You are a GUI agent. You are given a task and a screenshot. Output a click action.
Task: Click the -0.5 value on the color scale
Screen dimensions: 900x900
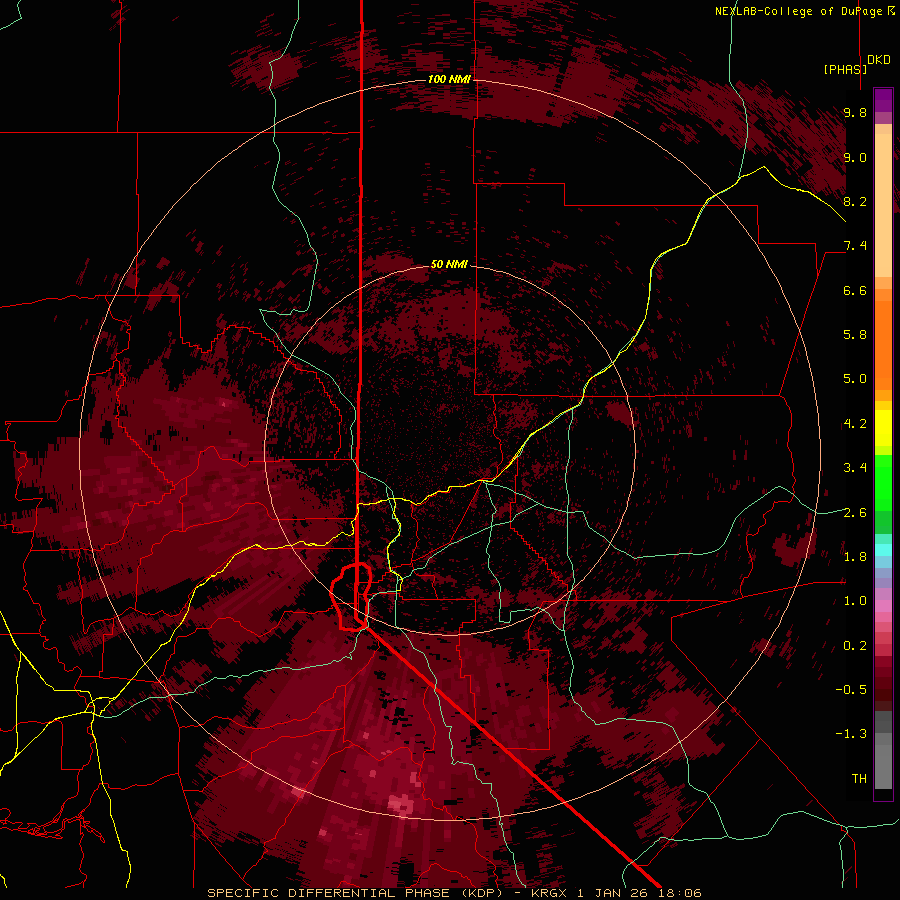point(851,690)
